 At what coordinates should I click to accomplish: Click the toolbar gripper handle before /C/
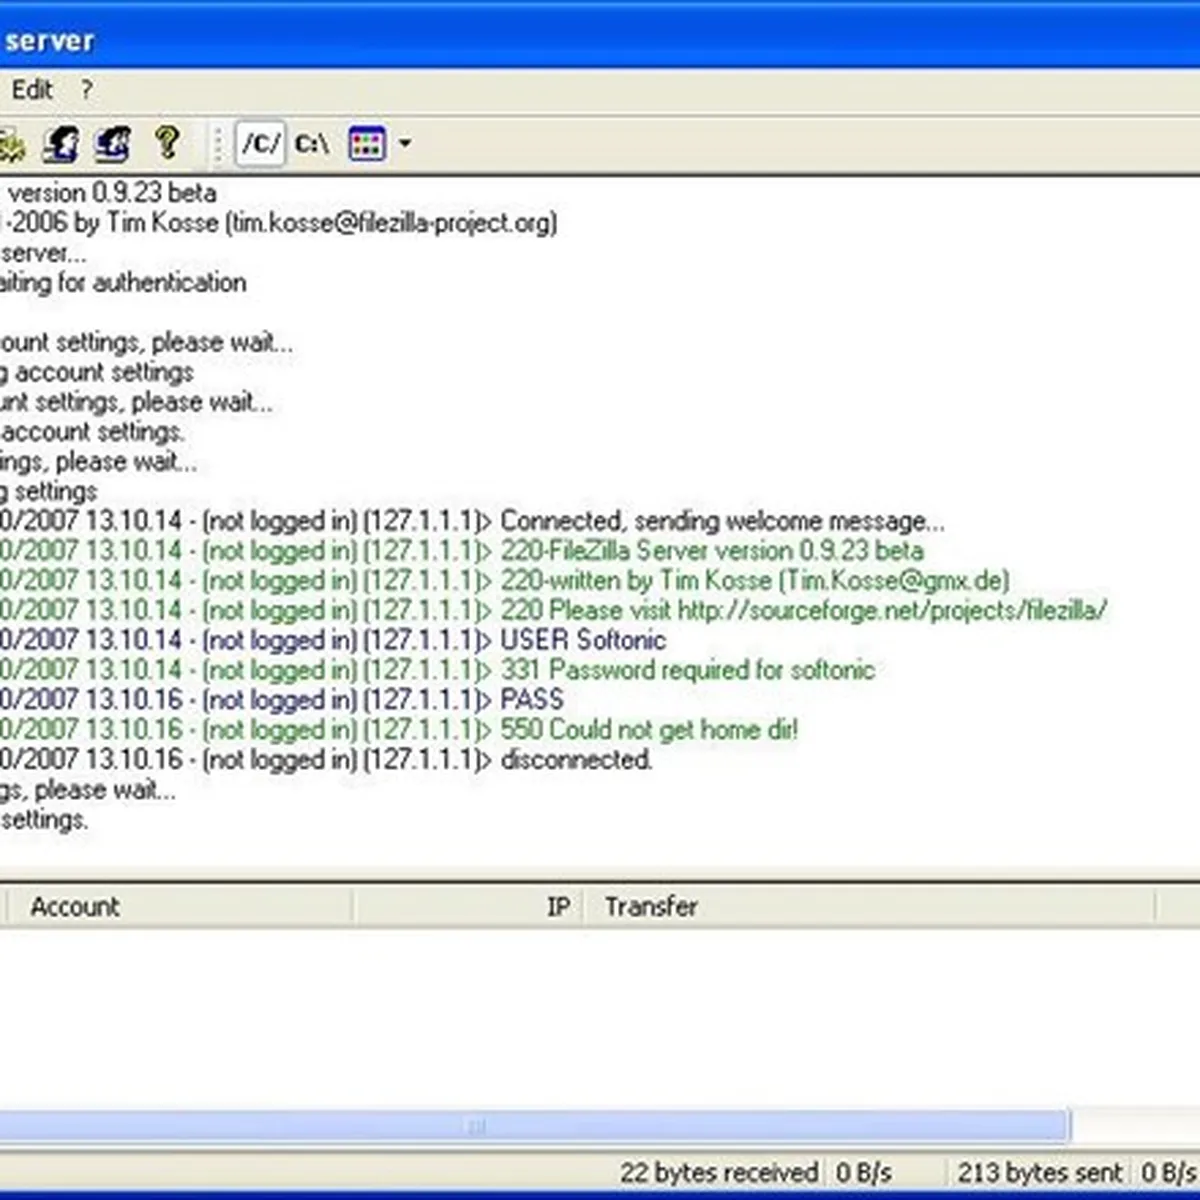click(218, 144)
